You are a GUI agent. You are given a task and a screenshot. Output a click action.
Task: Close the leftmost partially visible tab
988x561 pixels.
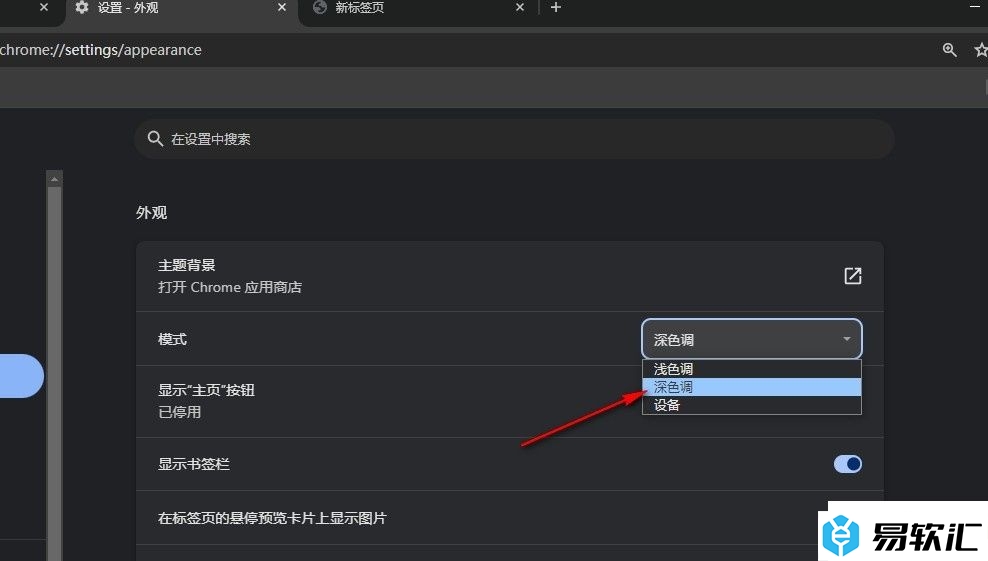(43, 8)
